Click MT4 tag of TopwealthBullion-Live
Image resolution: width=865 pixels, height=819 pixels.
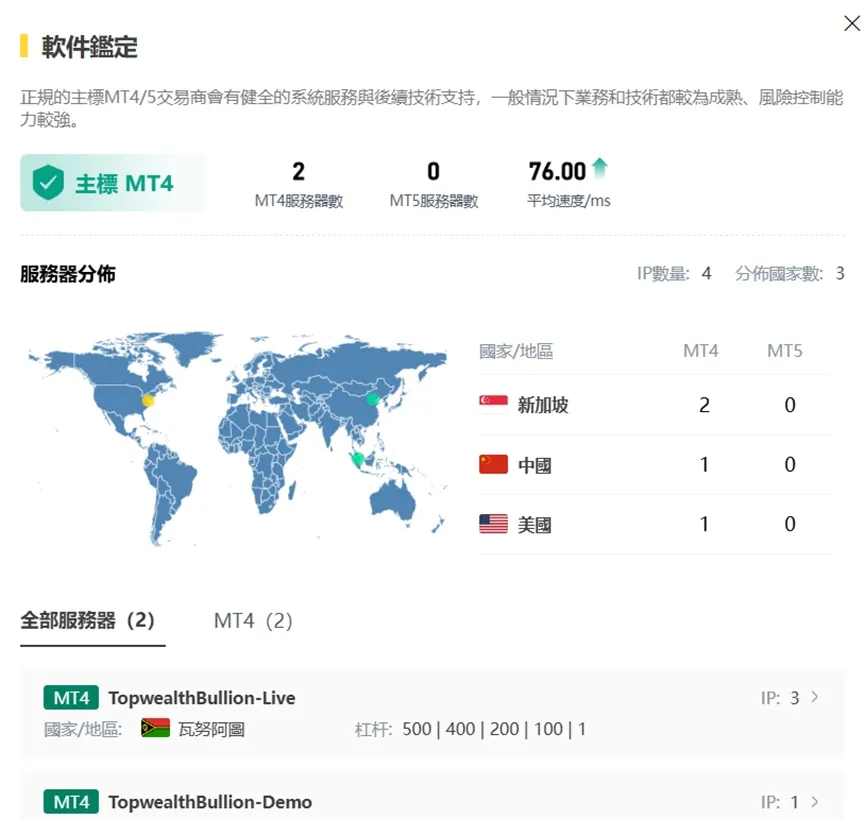click(x=71, y=698)
